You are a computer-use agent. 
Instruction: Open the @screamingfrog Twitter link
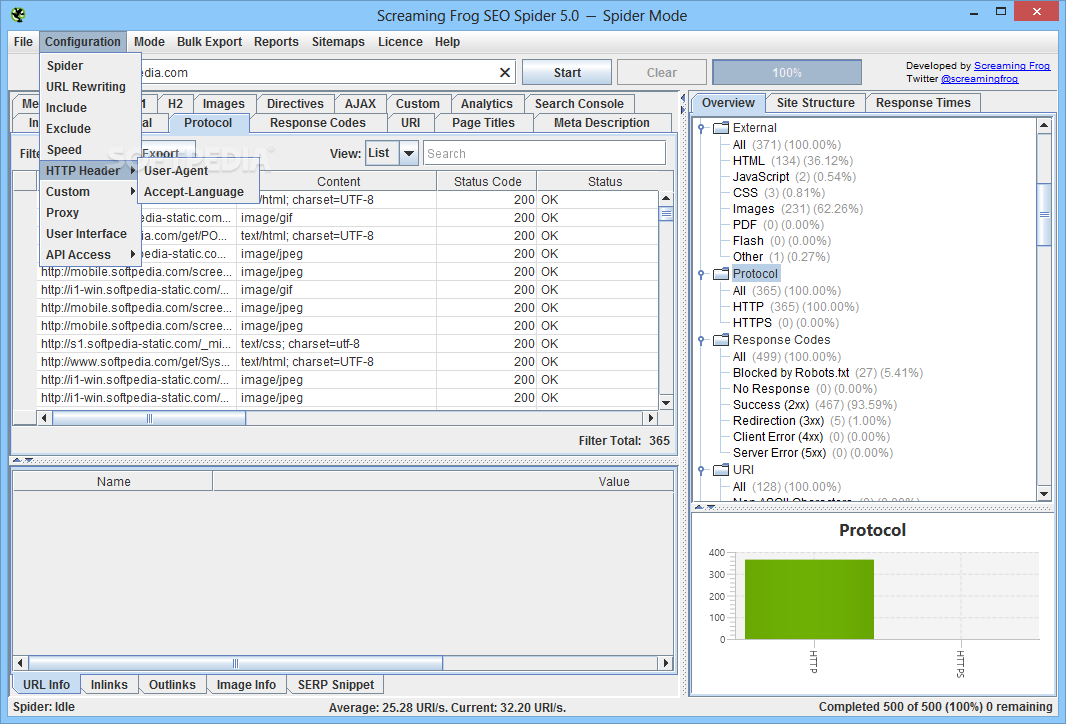tap(979, 79)
